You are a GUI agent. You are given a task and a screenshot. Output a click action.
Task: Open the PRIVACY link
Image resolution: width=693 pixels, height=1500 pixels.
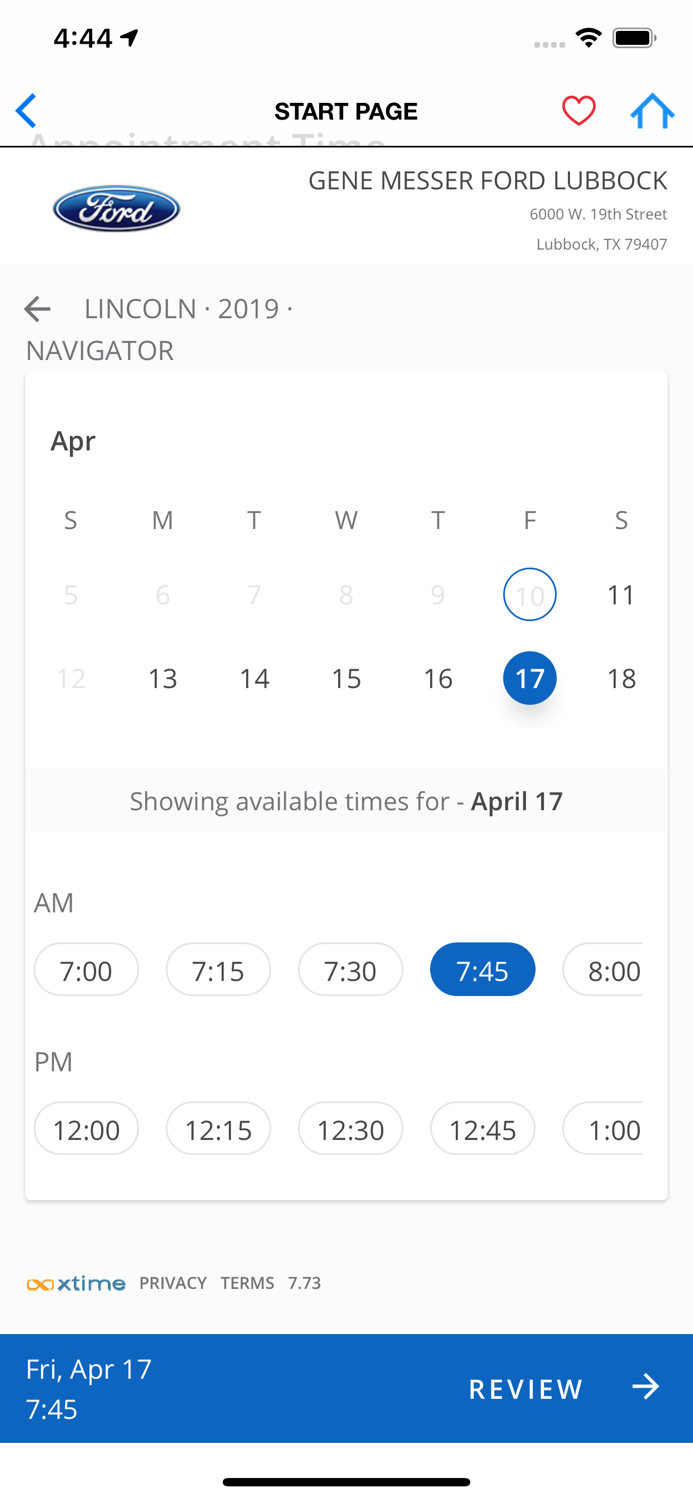pyautogui.click(x=173, y=1283)
